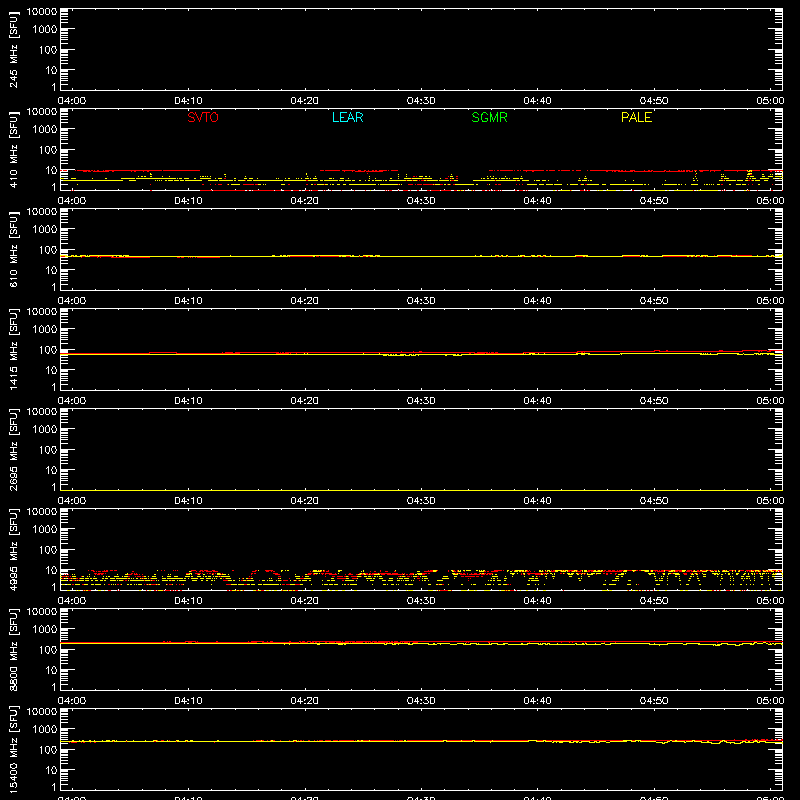Image resolution: width=800 pixels, height=800 pixels.
Task: Click the 100 tick label on 8800 MHz panel
Action: click(x=48, y=650)
